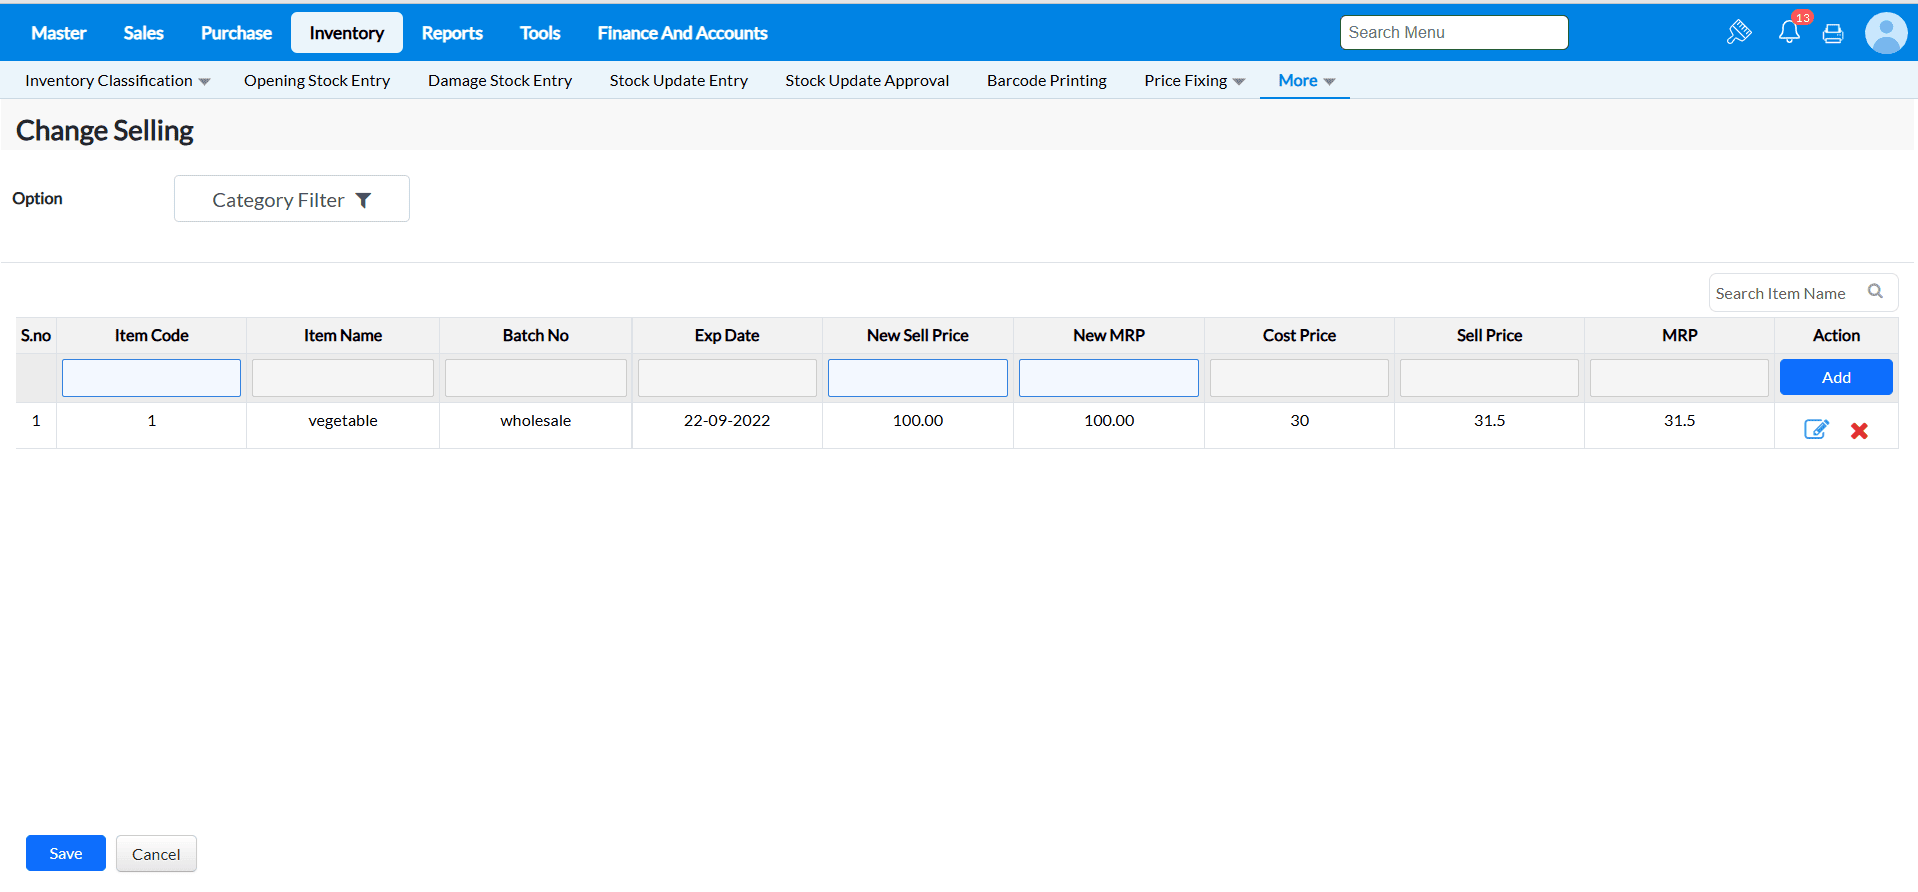Click the New Sell Price input

917,378
